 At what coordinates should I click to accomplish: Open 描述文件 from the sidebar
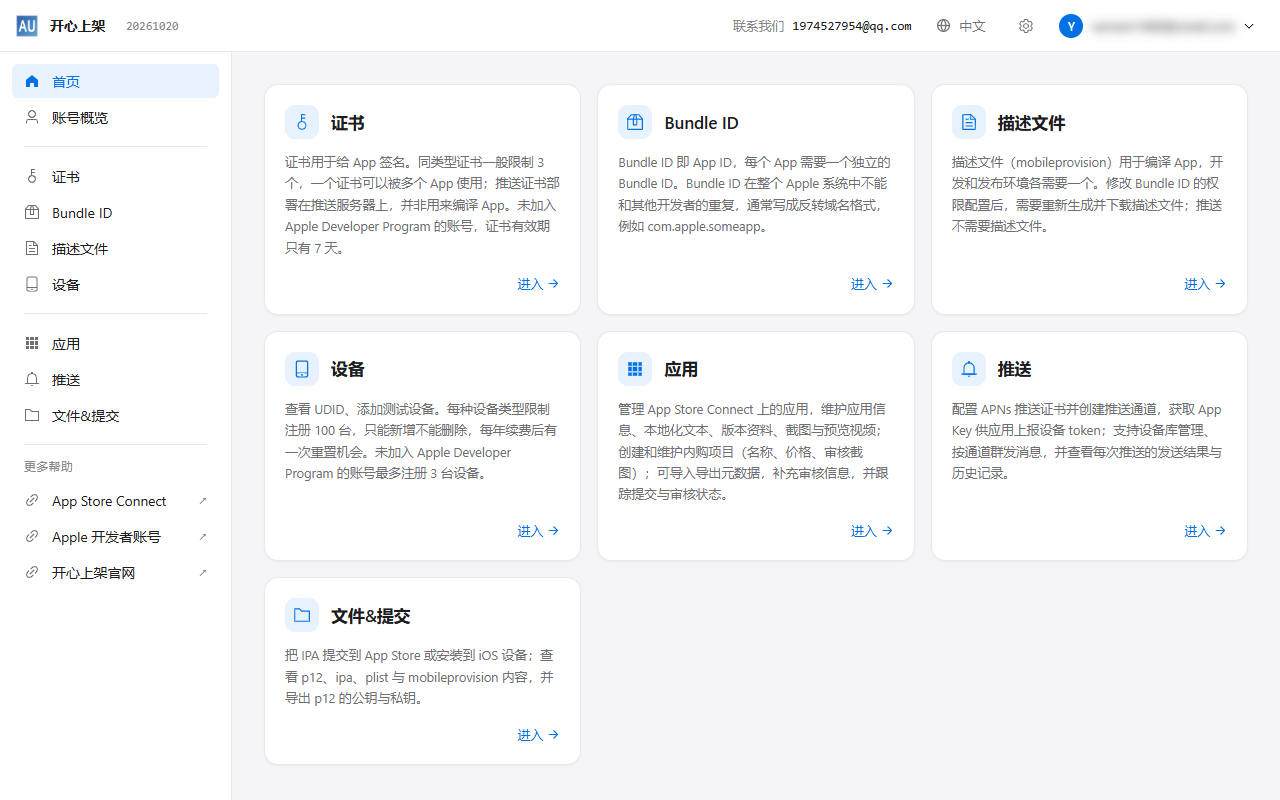(x=115, y=249)
